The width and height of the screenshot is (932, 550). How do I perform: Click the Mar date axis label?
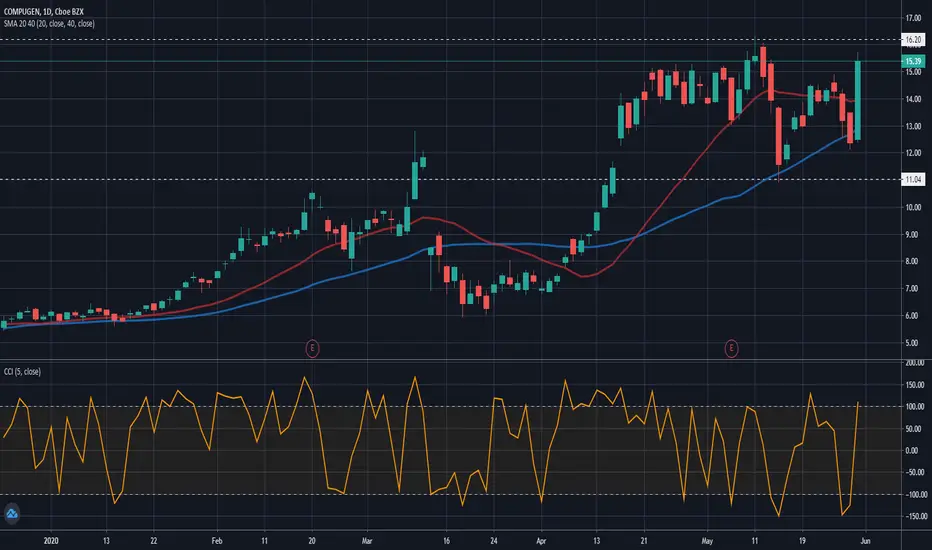coord(367,541)
